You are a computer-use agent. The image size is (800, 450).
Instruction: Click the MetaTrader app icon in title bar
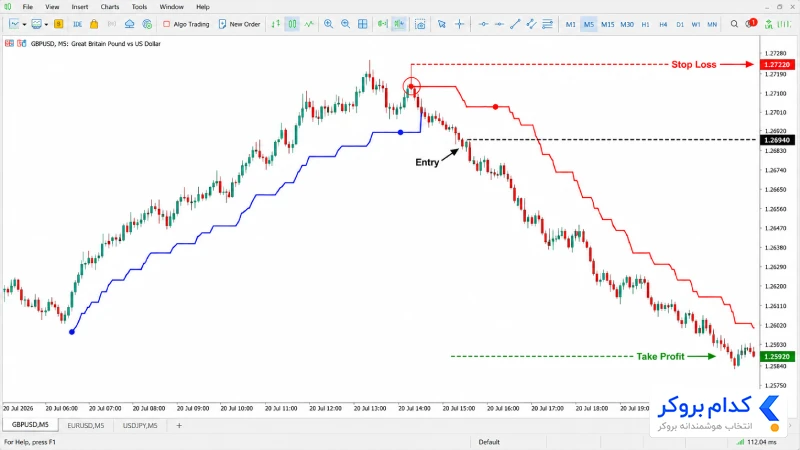click(8, 7)
